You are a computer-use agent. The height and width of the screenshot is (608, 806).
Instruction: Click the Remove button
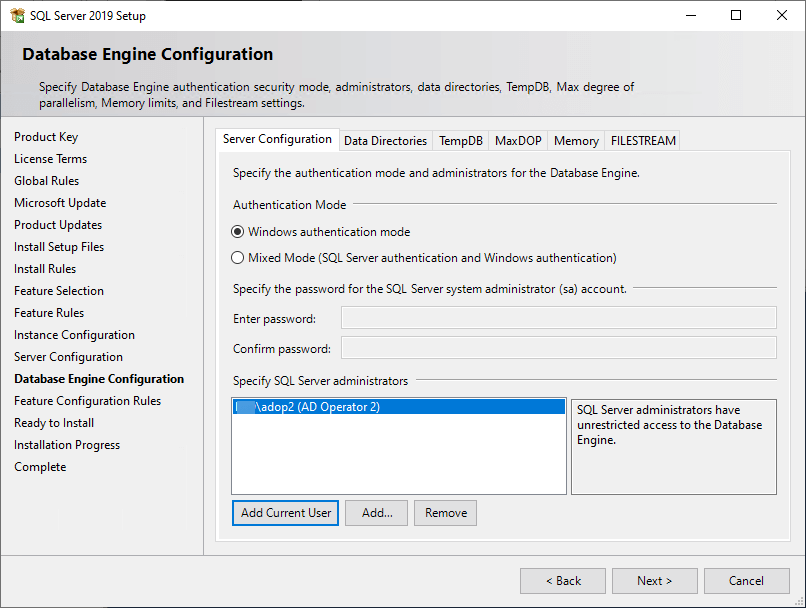[446, 513]
